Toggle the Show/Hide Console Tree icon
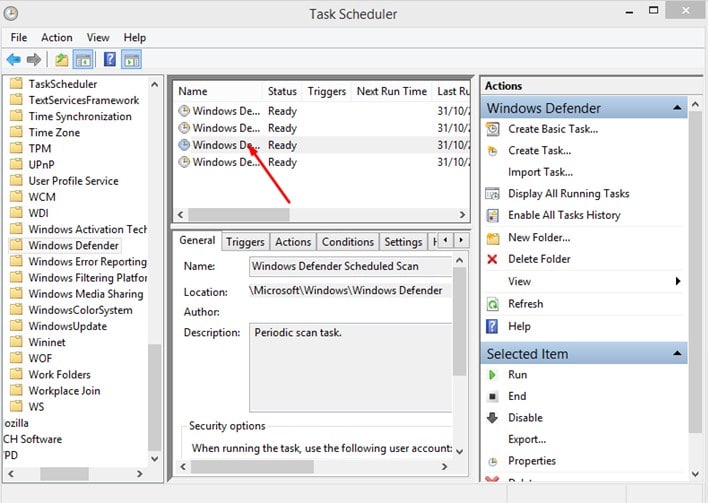The height and width of the screenshot is (503, 708). coord(83,60)
